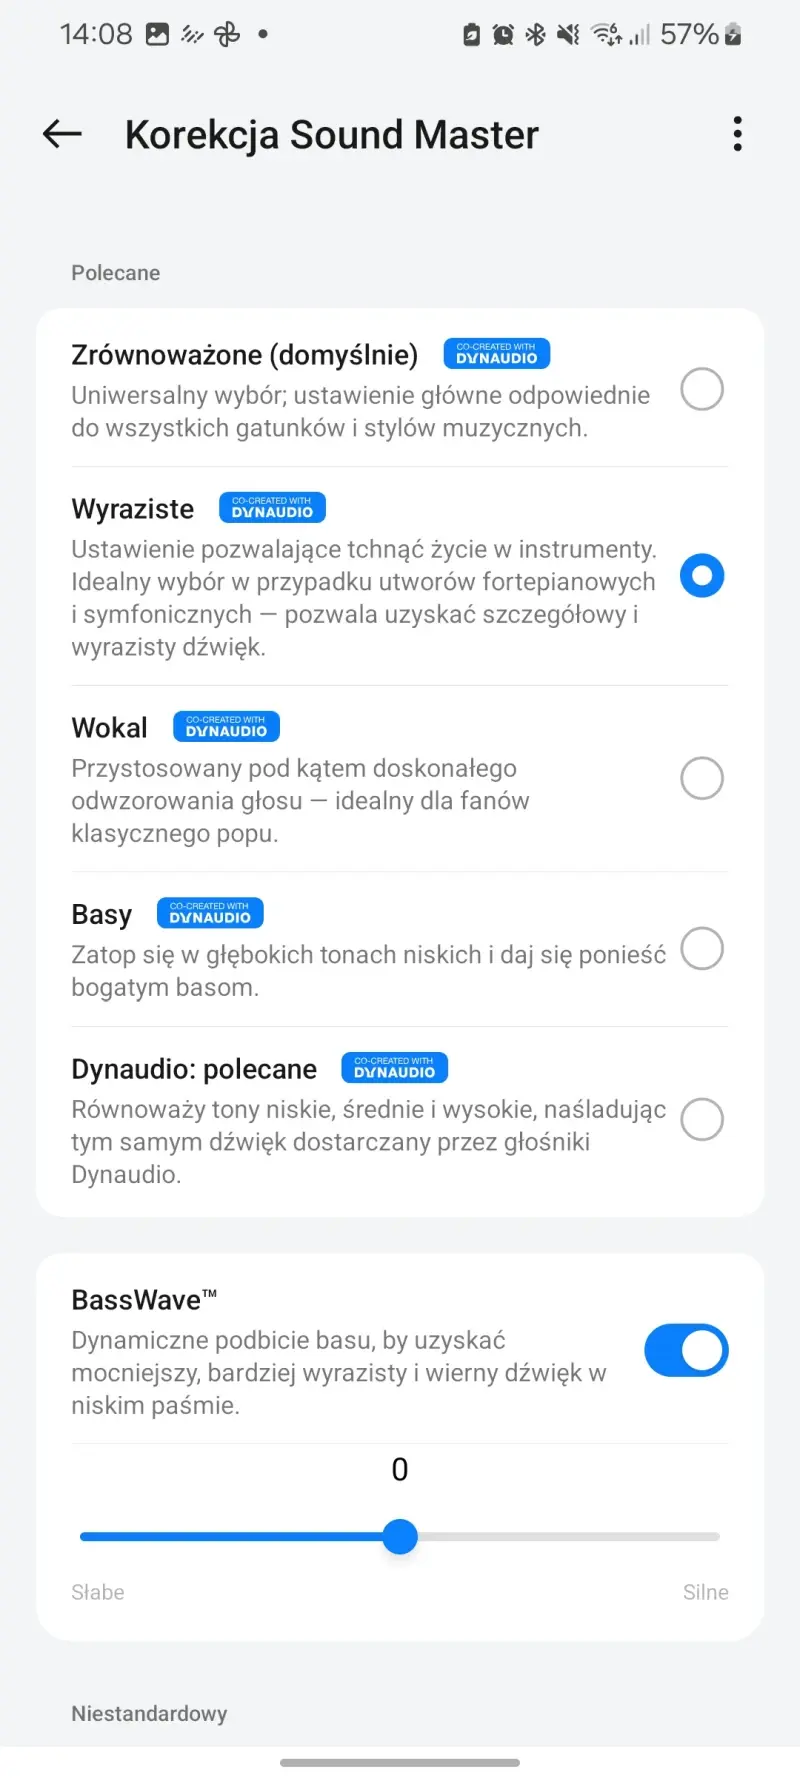The height and width of the screenshot is (1778, 800).
Task: Select the Basy radio button
Action: pos(702,948)
